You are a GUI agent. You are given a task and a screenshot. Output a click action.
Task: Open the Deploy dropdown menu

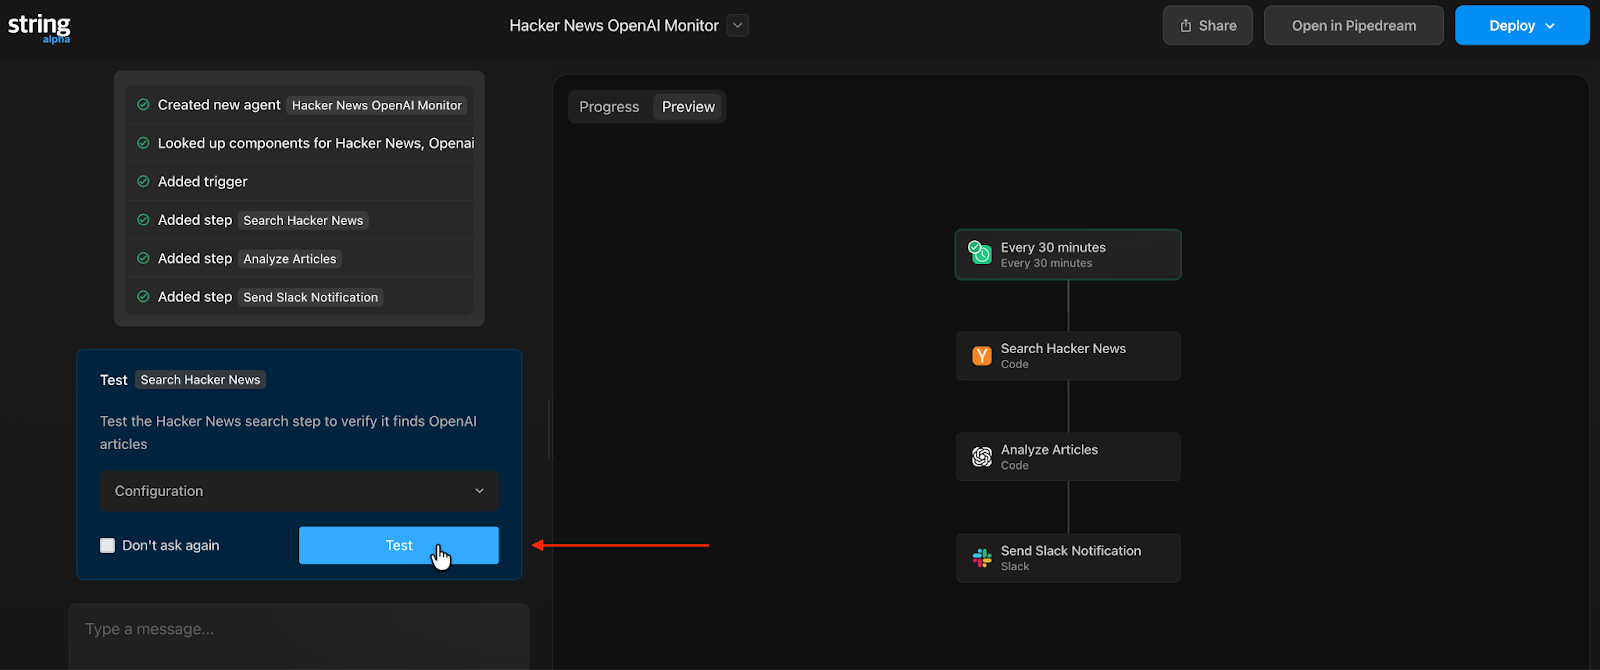click(x=1550, y=26)
